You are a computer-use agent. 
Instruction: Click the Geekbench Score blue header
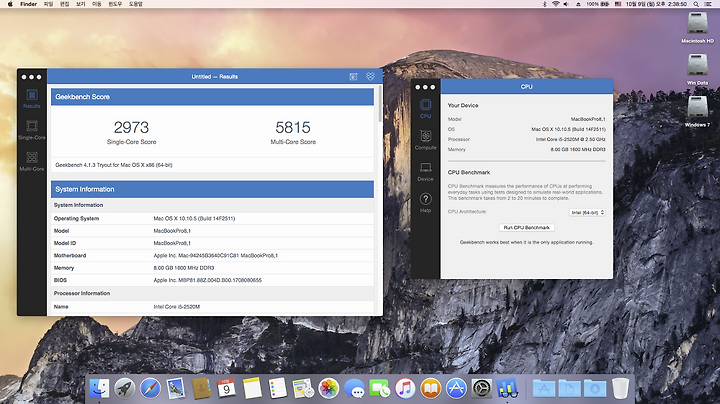click(213, 97)
